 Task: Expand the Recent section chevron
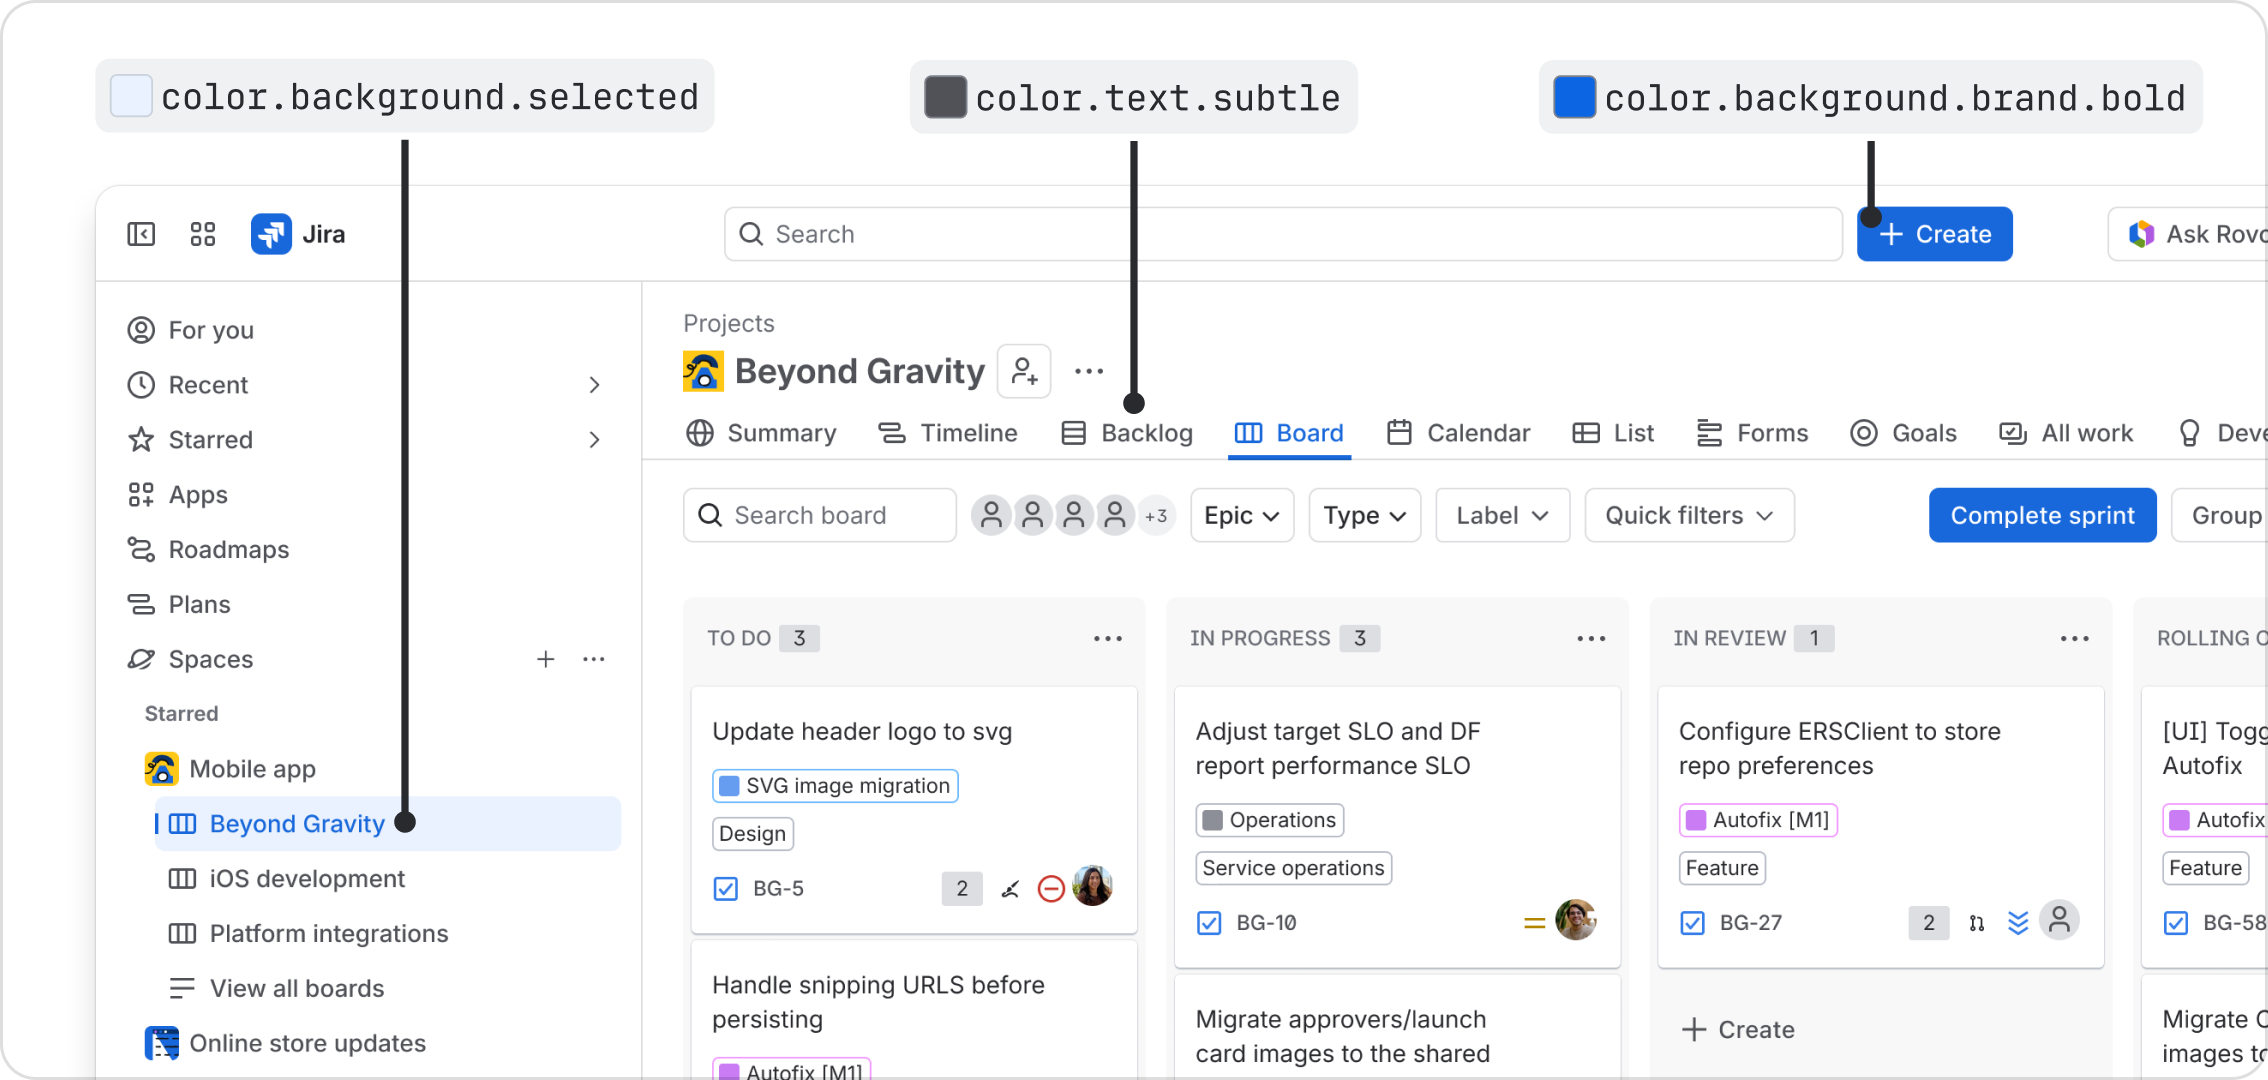click(x=594, y=385)
